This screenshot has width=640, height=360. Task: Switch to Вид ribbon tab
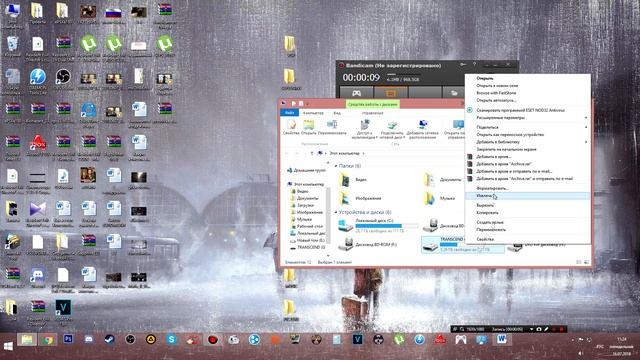pos(337,113)
